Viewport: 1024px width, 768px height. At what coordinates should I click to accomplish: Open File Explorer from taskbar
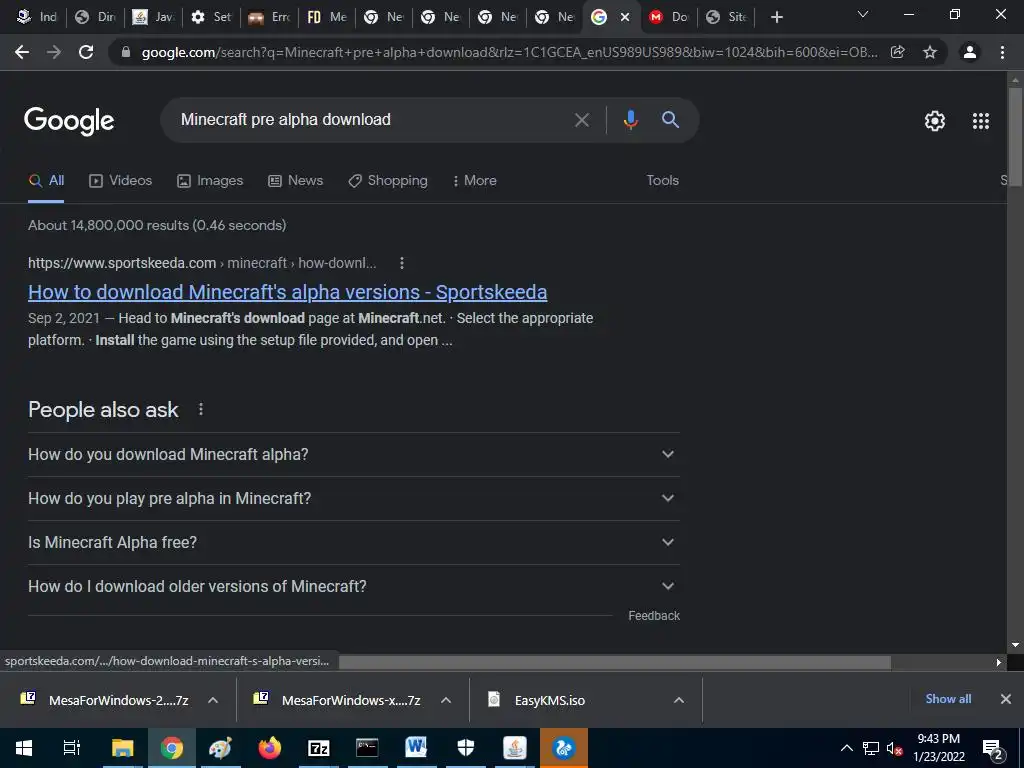[x=122, y=748]
